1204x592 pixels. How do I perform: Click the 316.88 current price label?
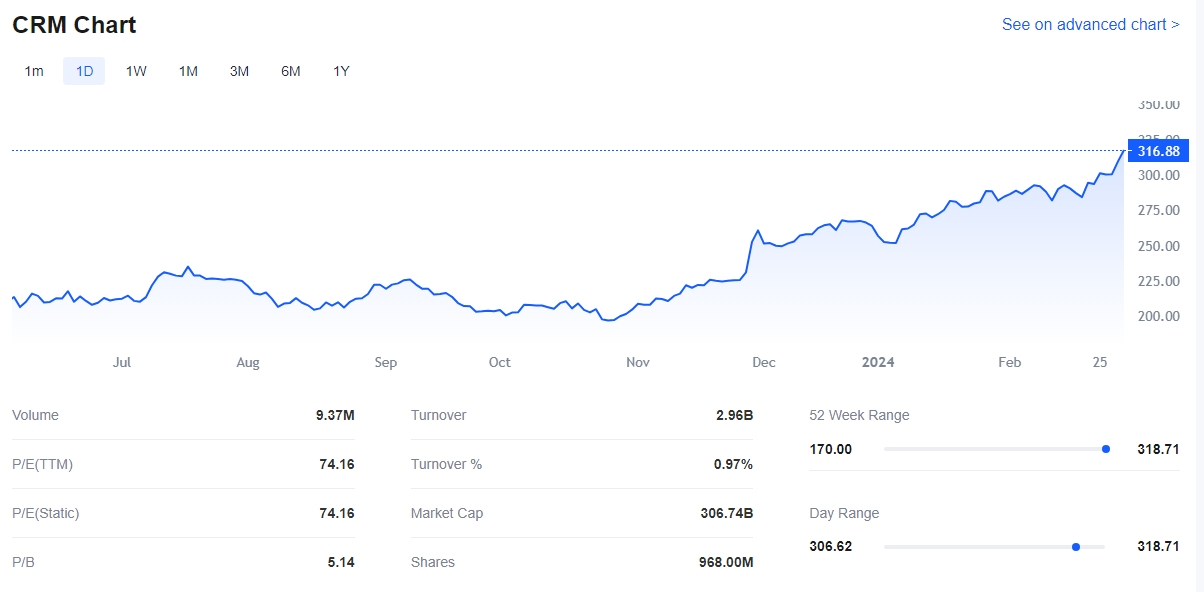[x=1158, y=151]
